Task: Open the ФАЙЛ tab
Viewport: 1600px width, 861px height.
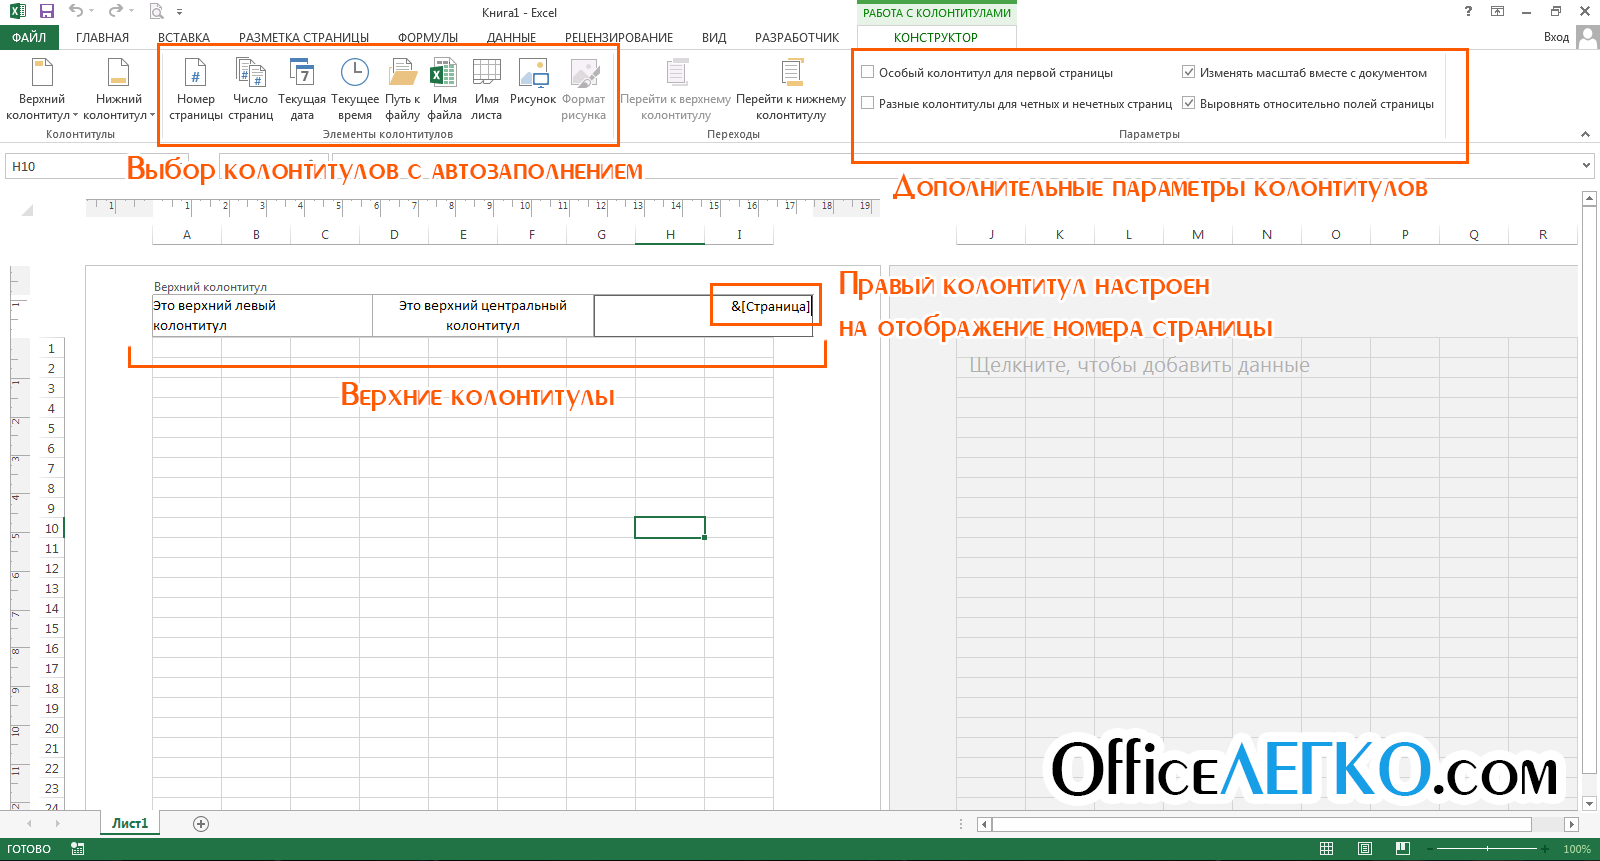Action: coord(29,37)
